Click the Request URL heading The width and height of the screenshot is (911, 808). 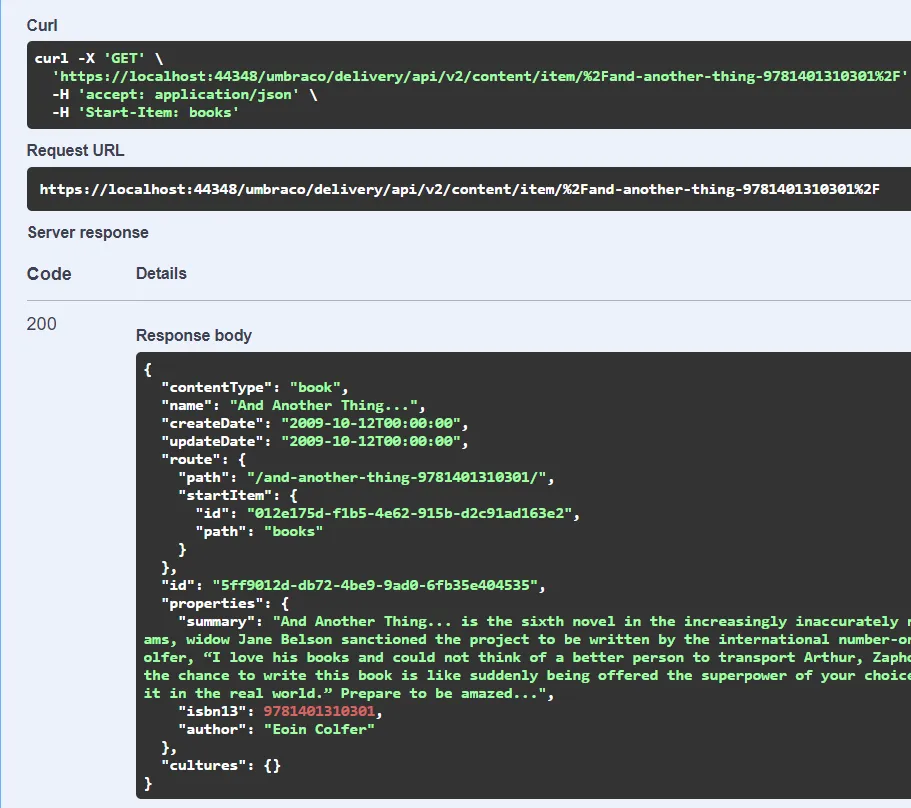pos(75,151)
